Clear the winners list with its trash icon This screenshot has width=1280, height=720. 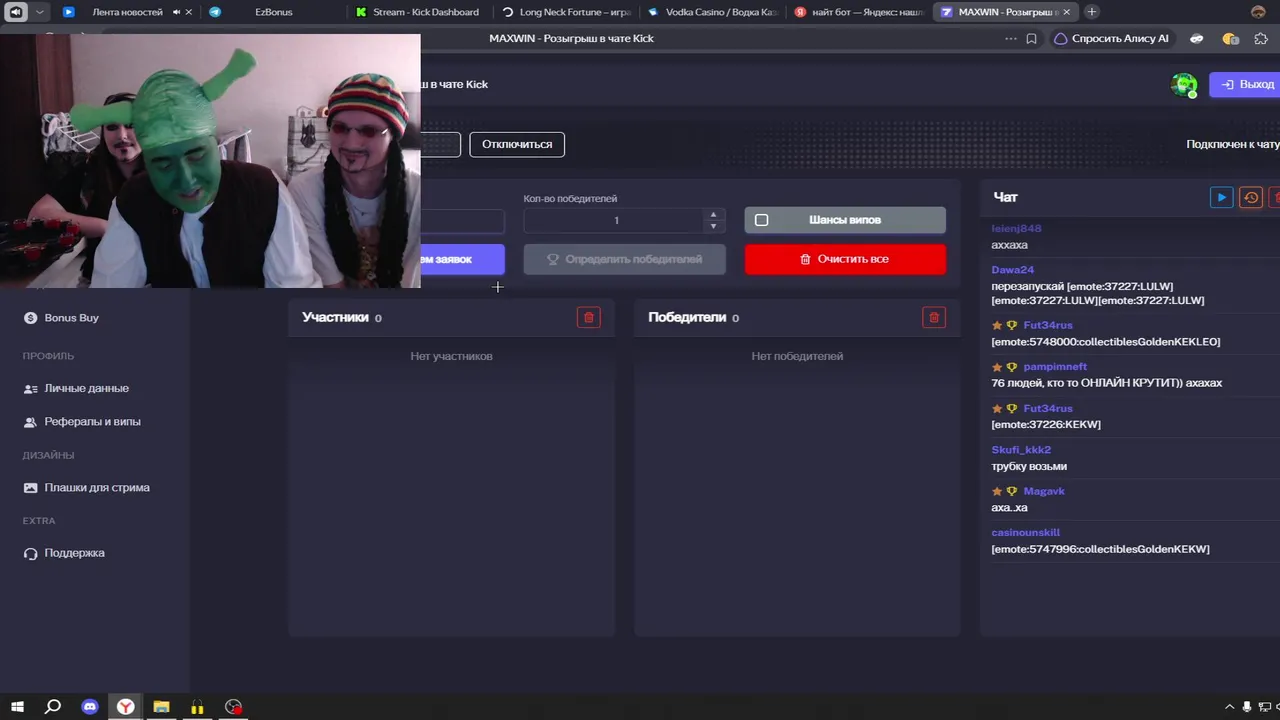point(934,317)
